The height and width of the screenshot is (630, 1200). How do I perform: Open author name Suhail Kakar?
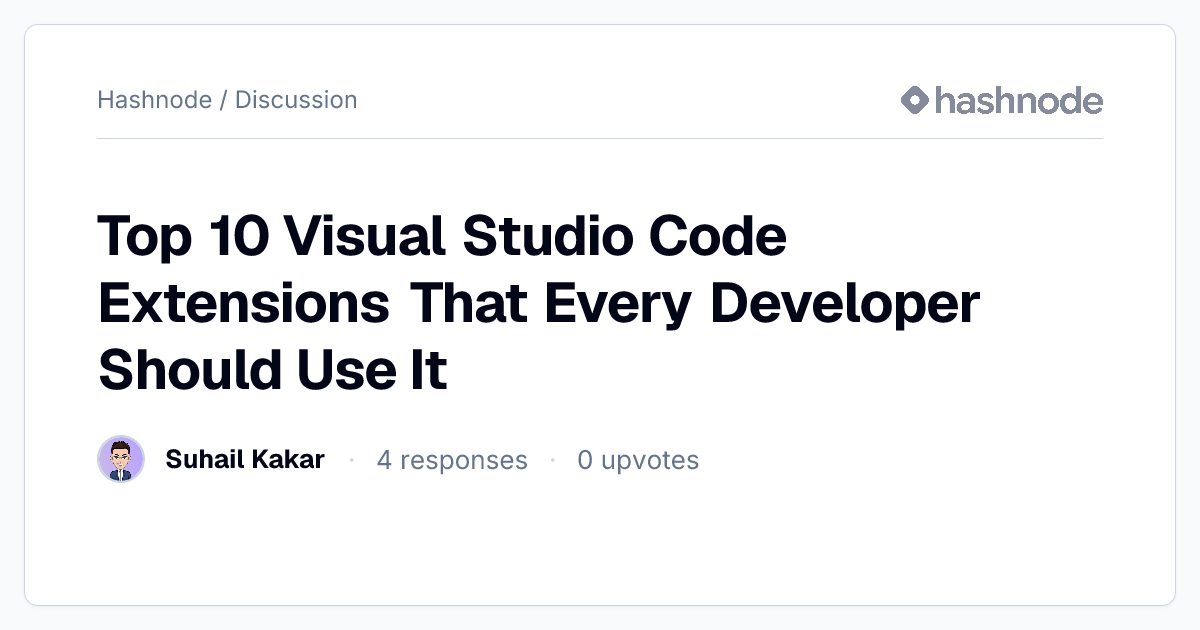click(245, 460)
